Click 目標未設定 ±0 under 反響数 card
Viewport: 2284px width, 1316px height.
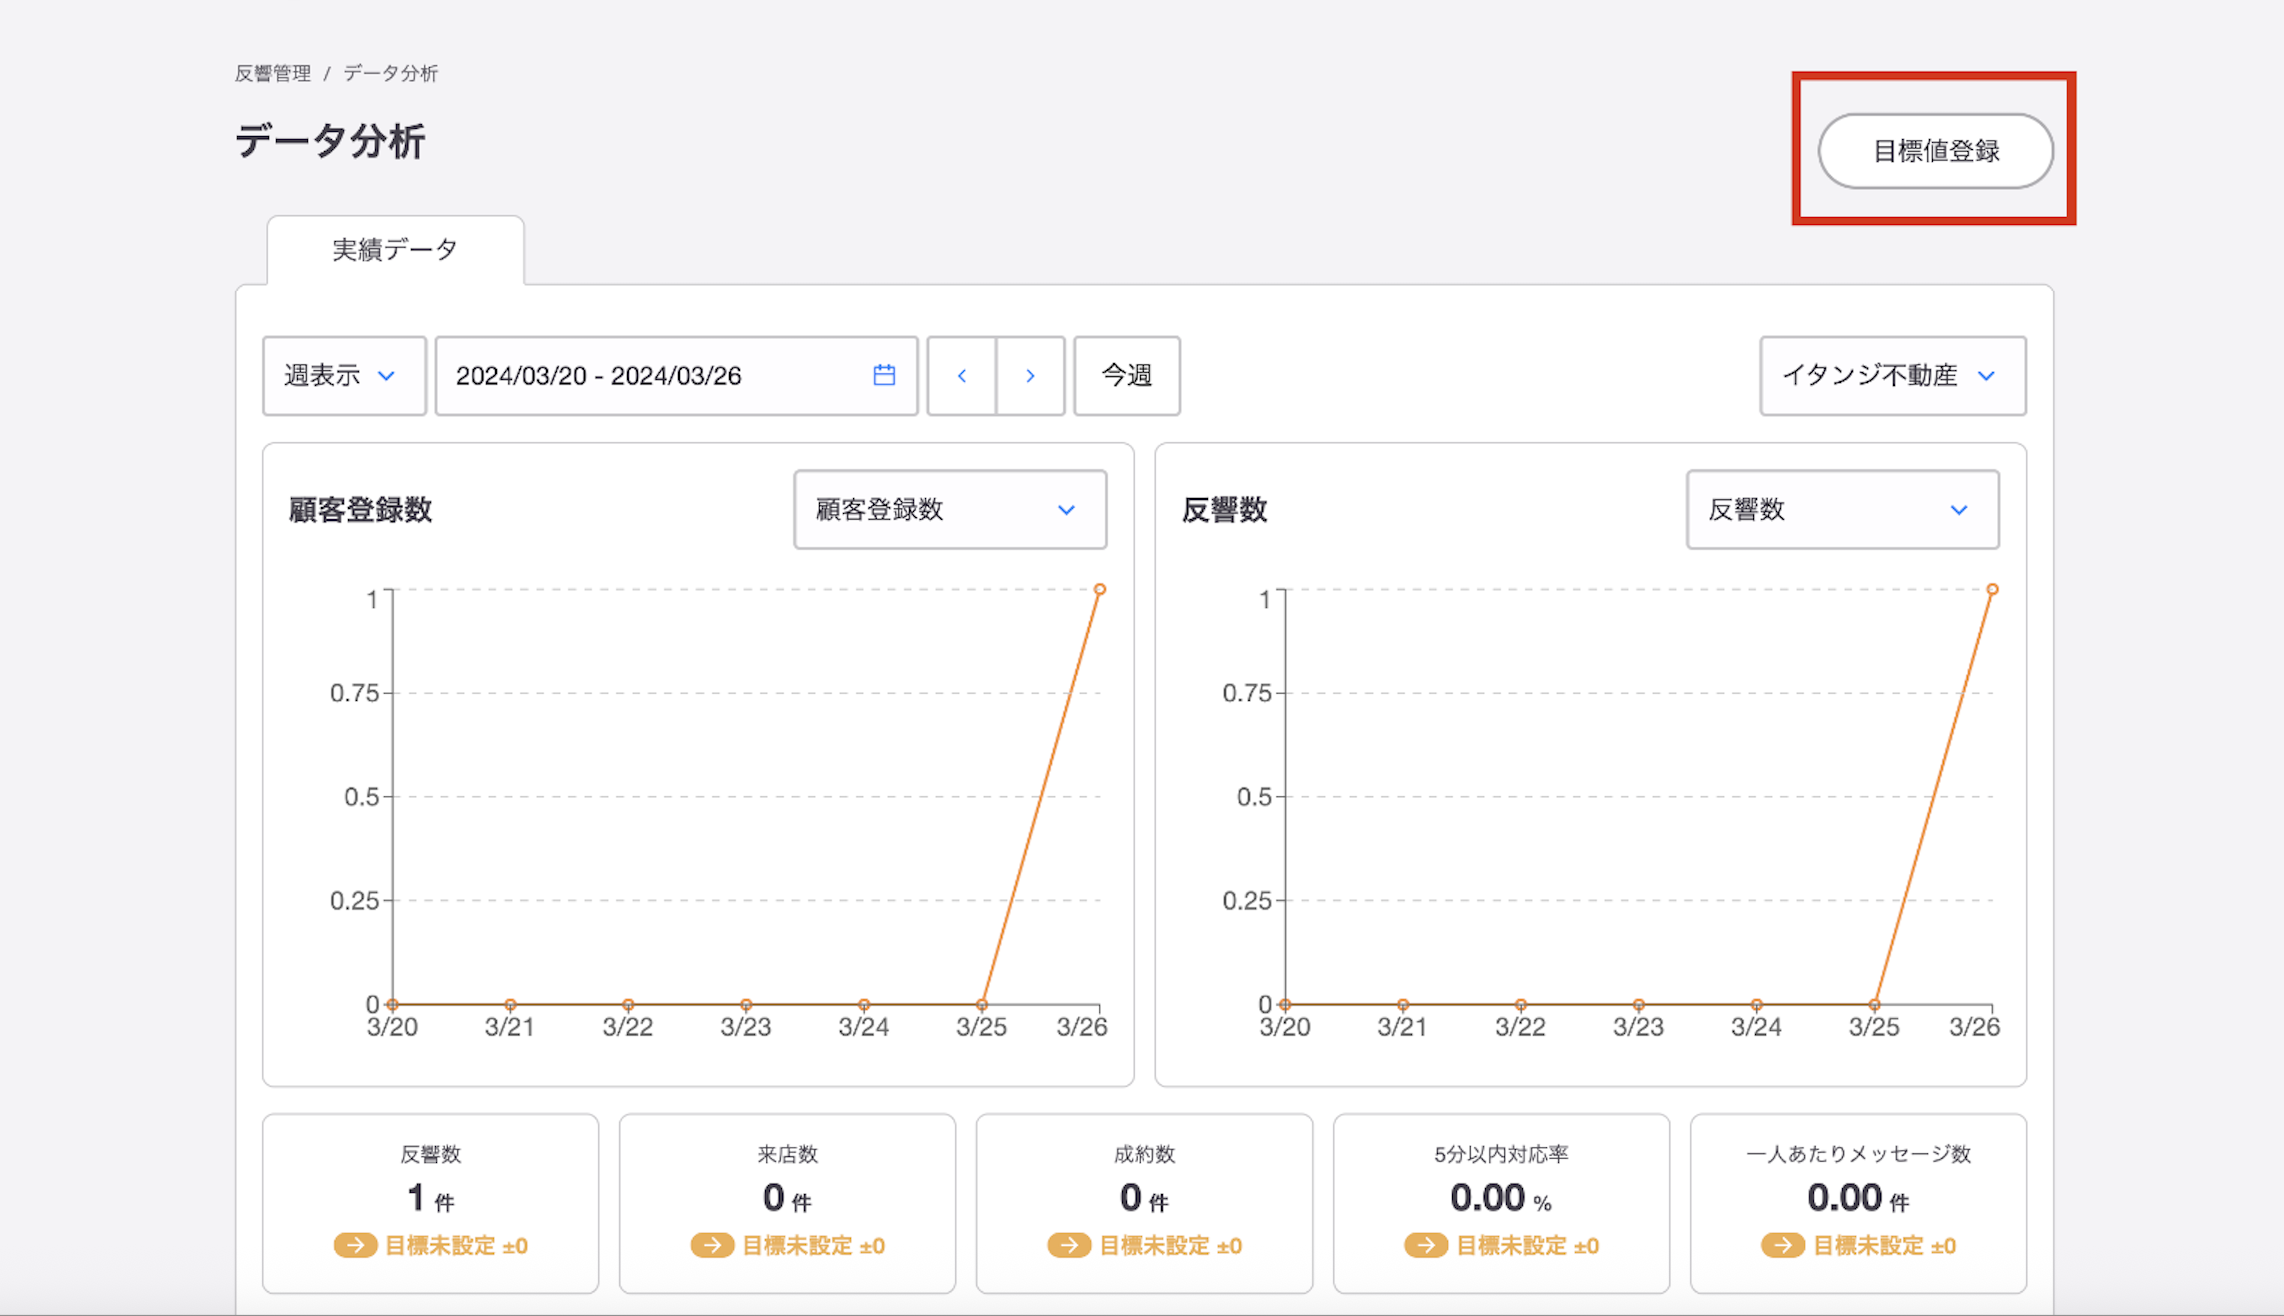coord(456,1246)
